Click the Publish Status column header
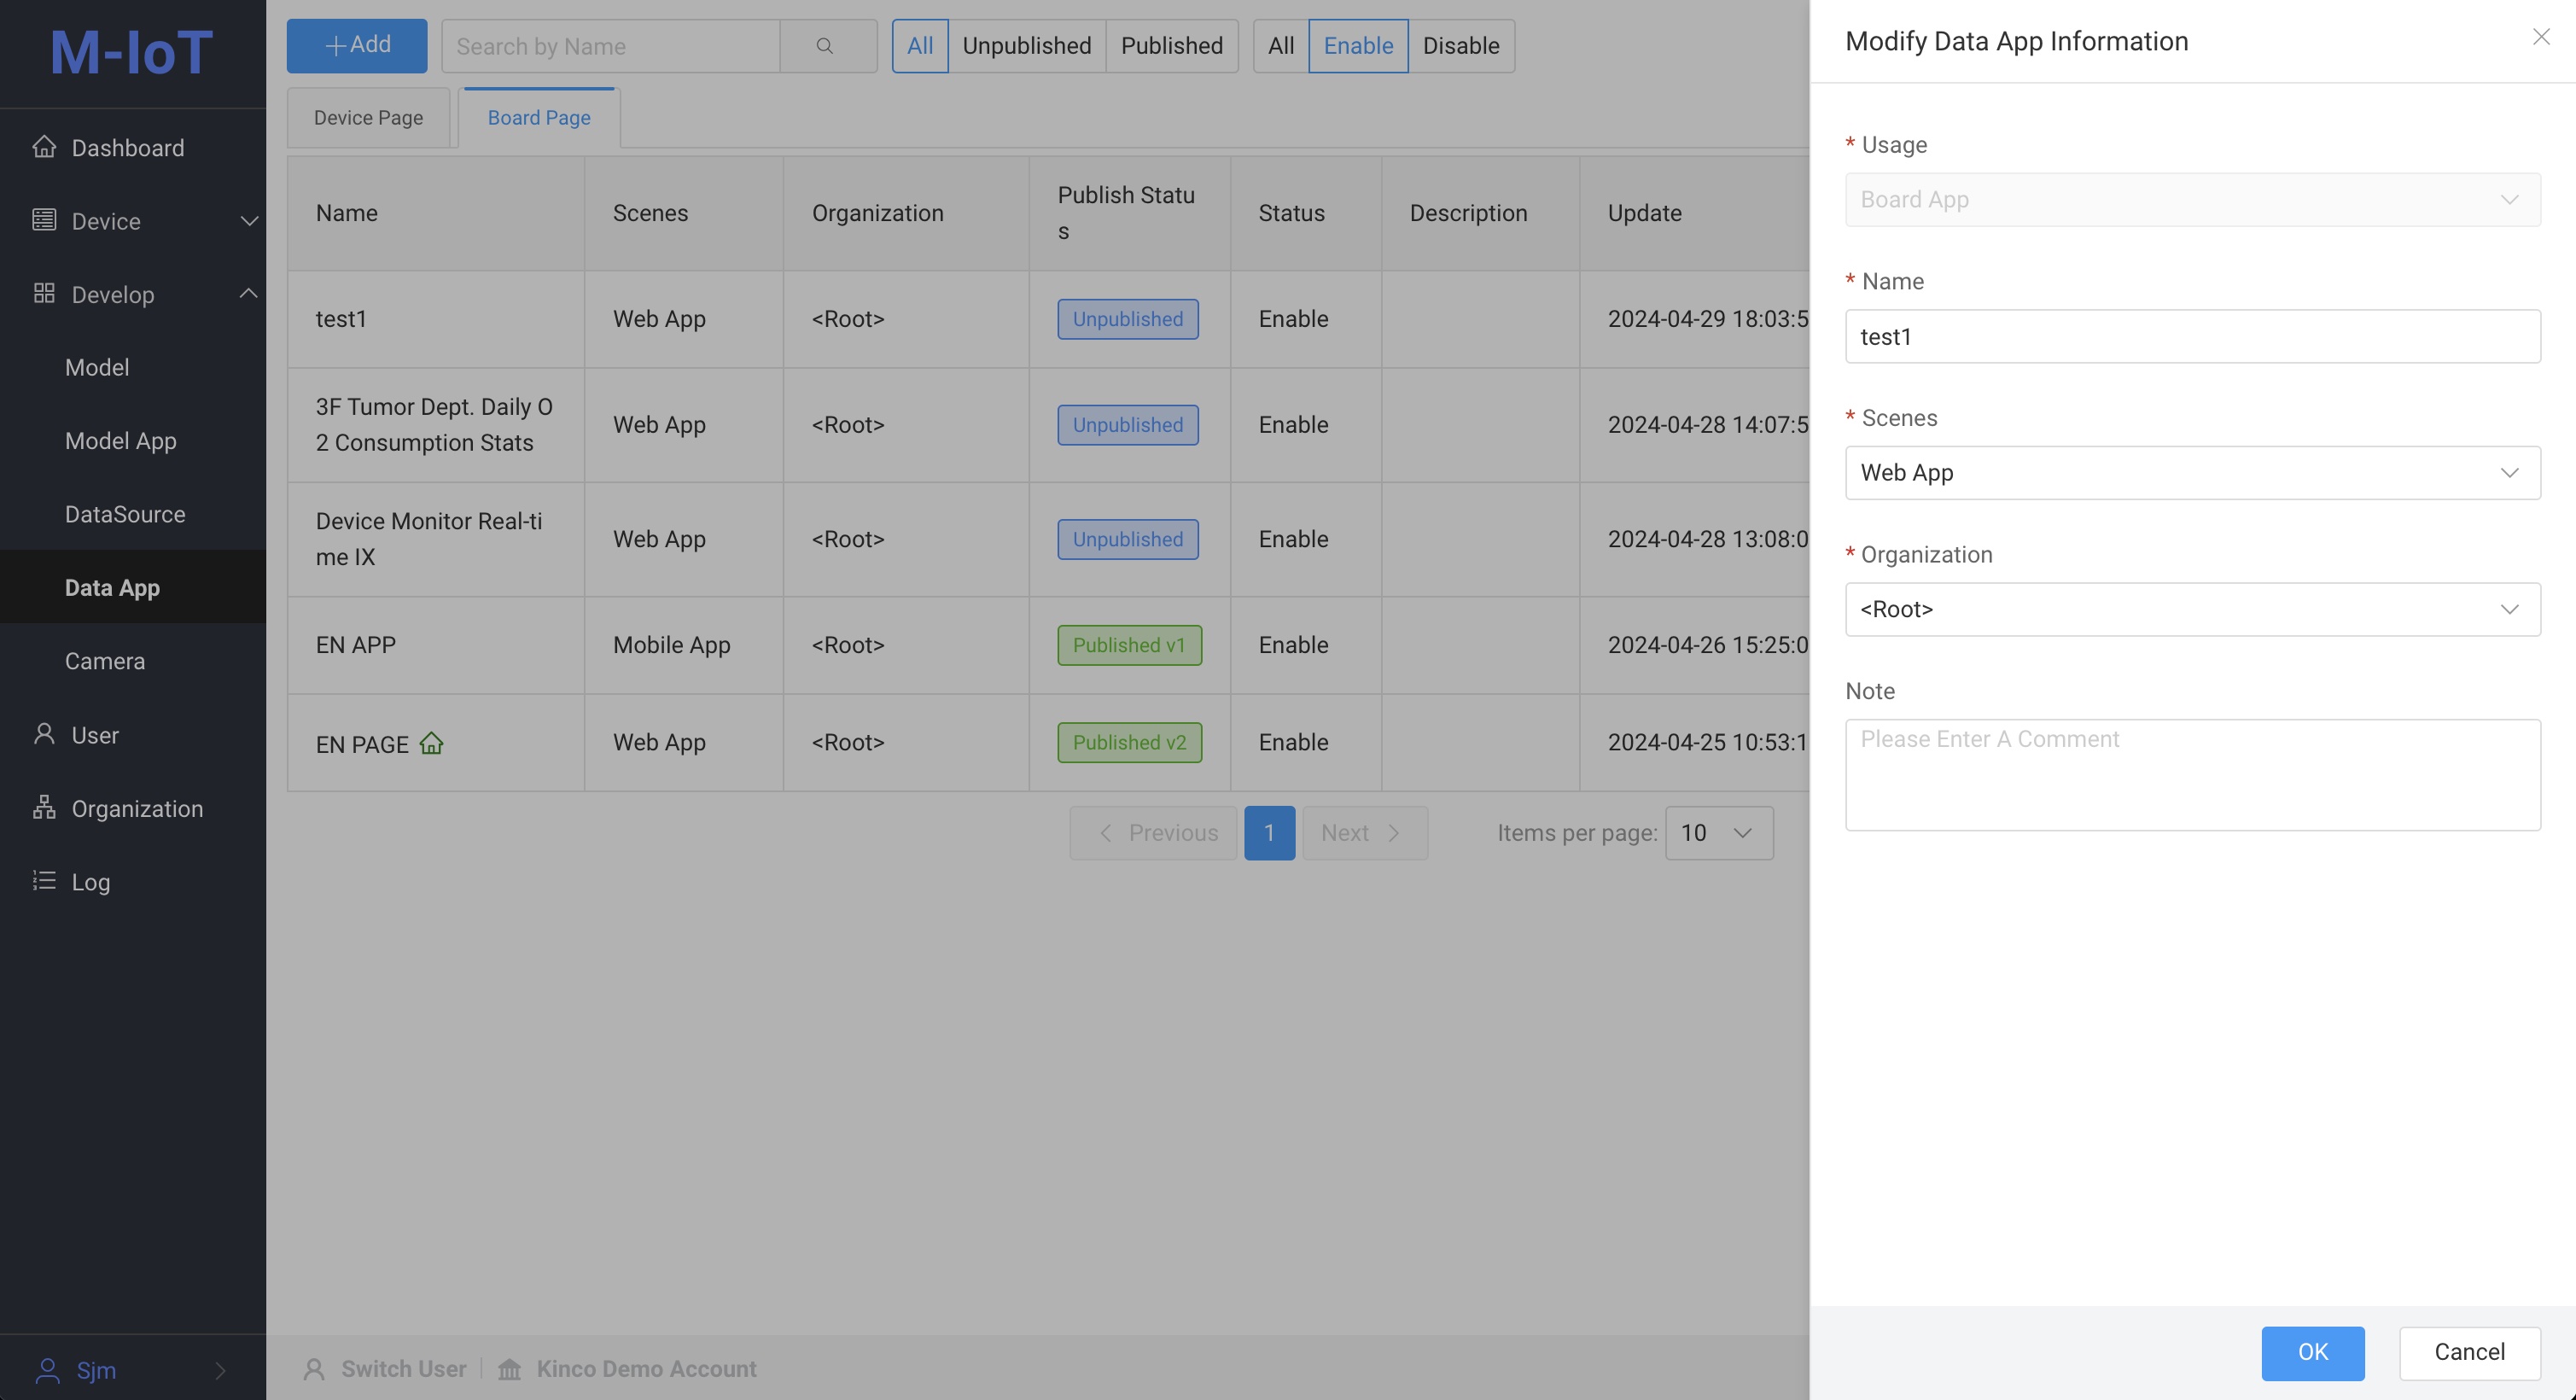The width and height of the screenshot is (2576, 1400). [1129, 213]
